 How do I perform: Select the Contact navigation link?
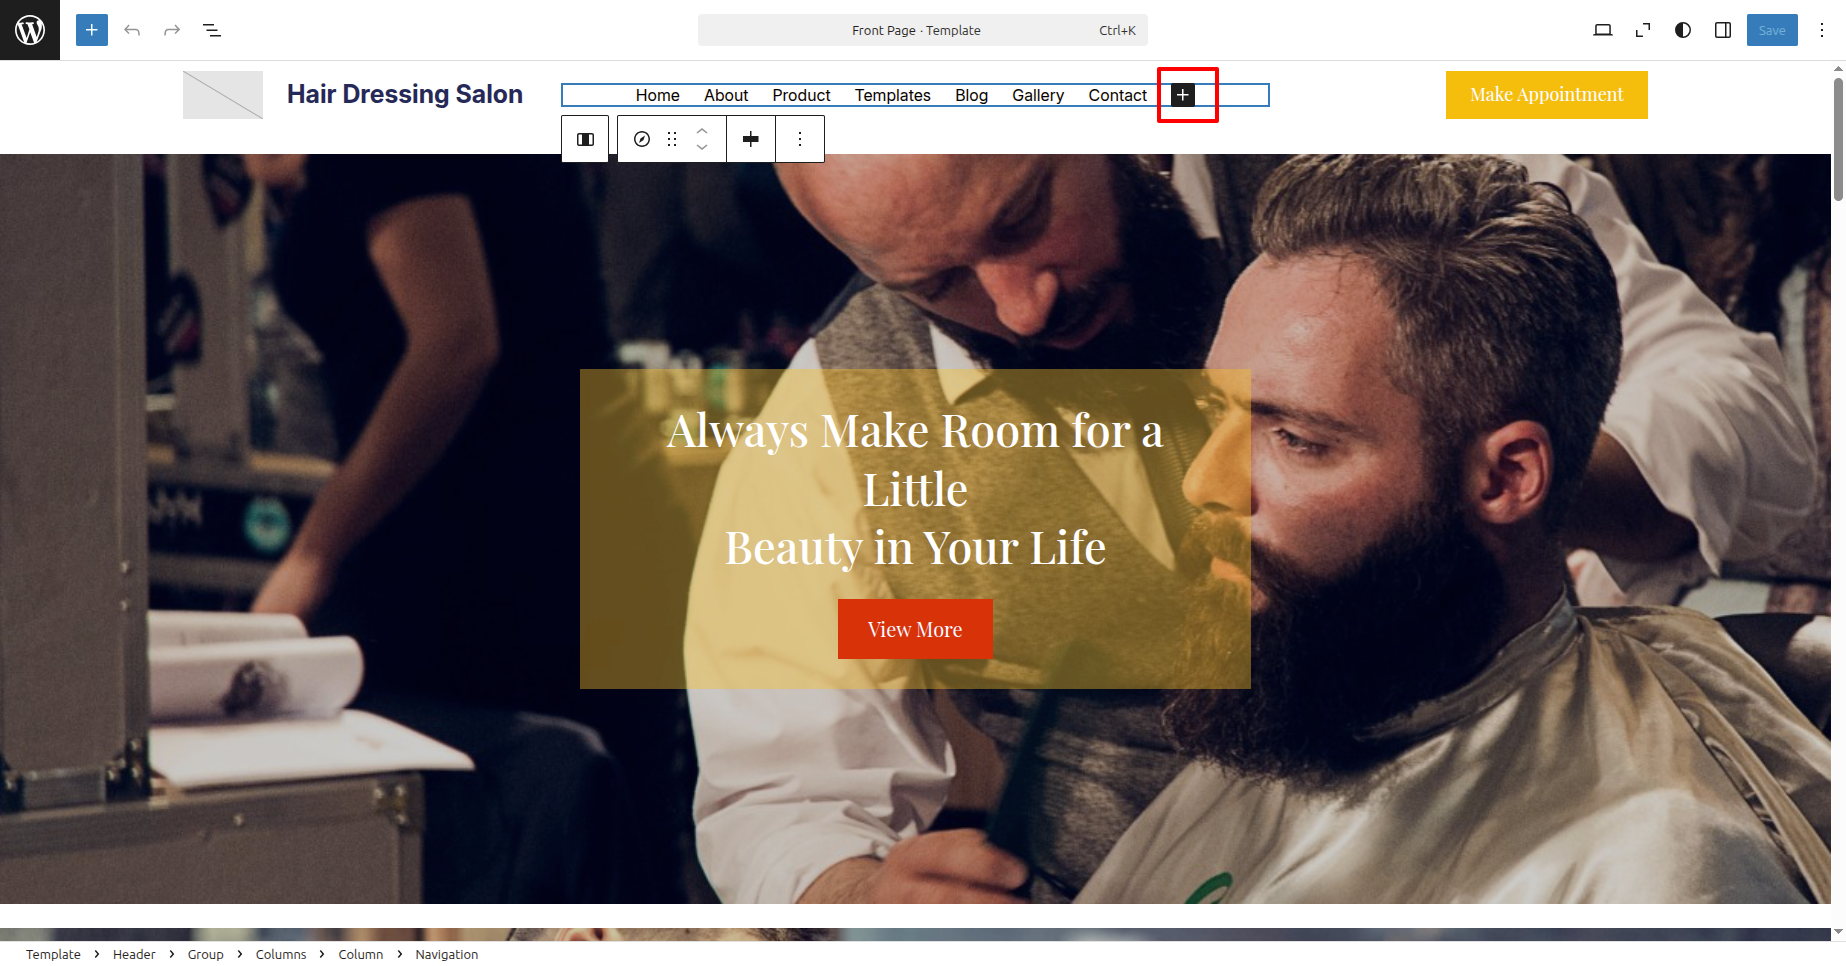pyautogui.click(x=1118, y=95)
